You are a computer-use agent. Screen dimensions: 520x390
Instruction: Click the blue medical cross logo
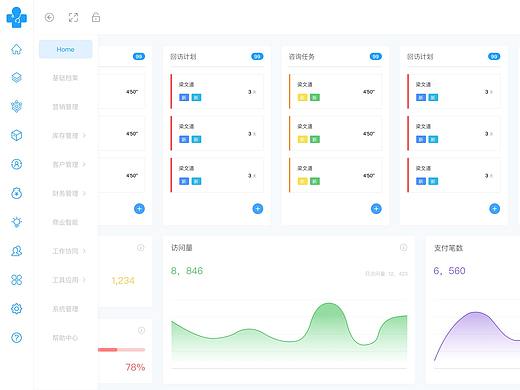(16, 17)
